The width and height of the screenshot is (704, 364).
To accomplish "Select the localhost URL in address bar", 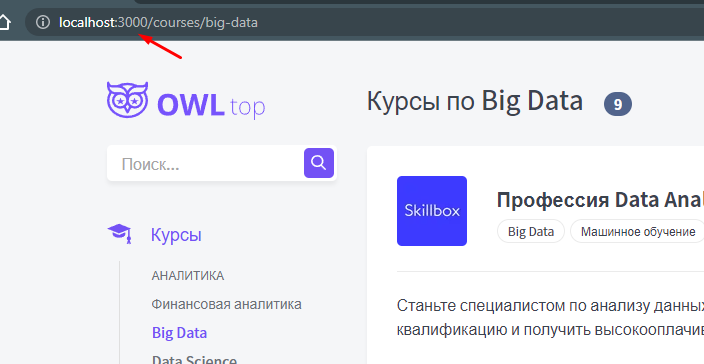I will coord(158,22).
